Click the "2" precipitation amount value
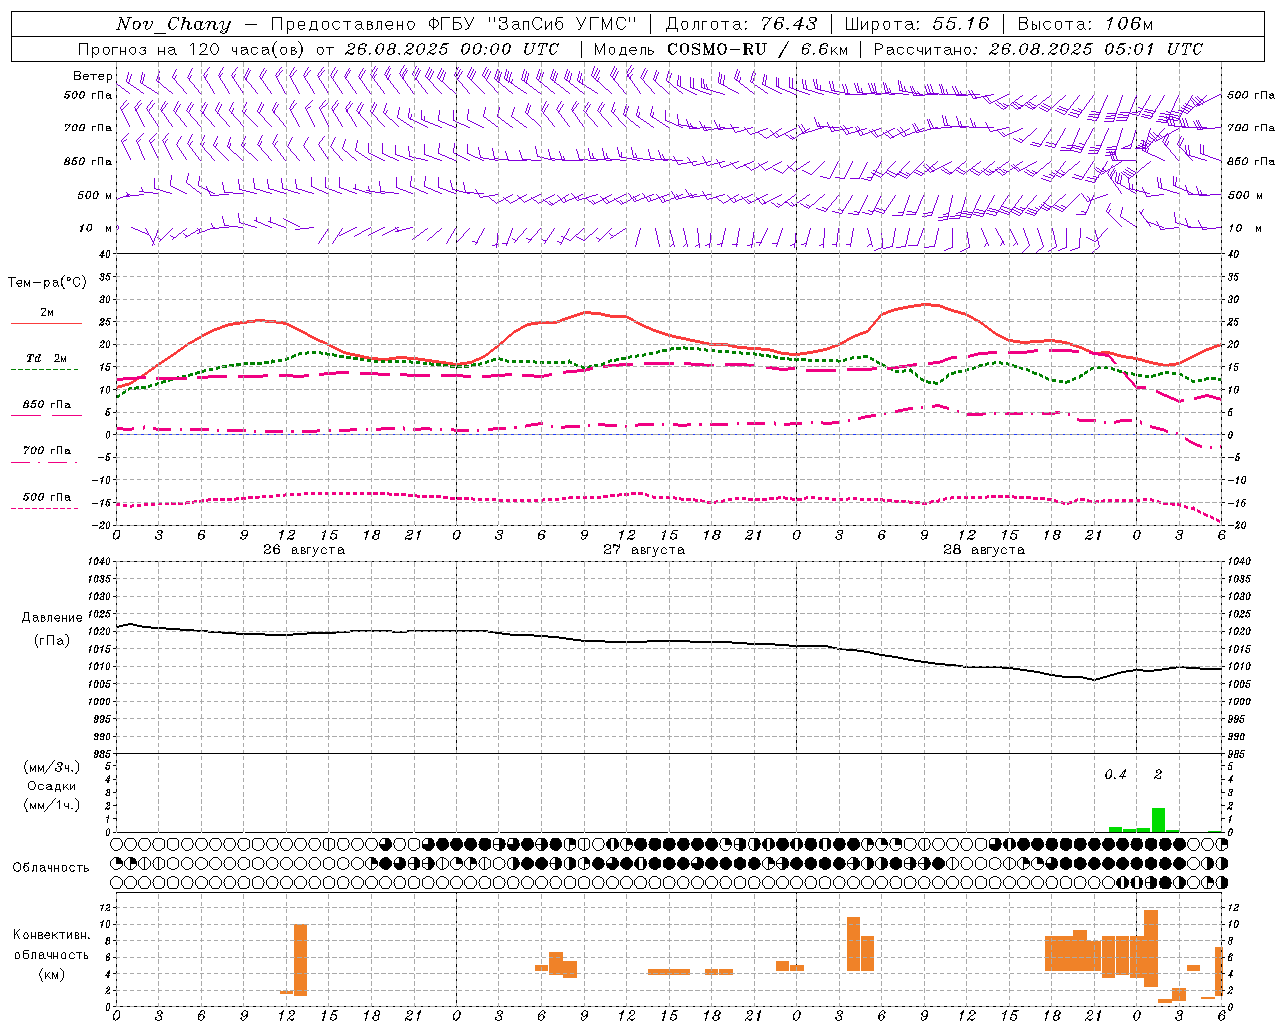This screenshot has height=1024, width=1280. [x=1158, y=774]
